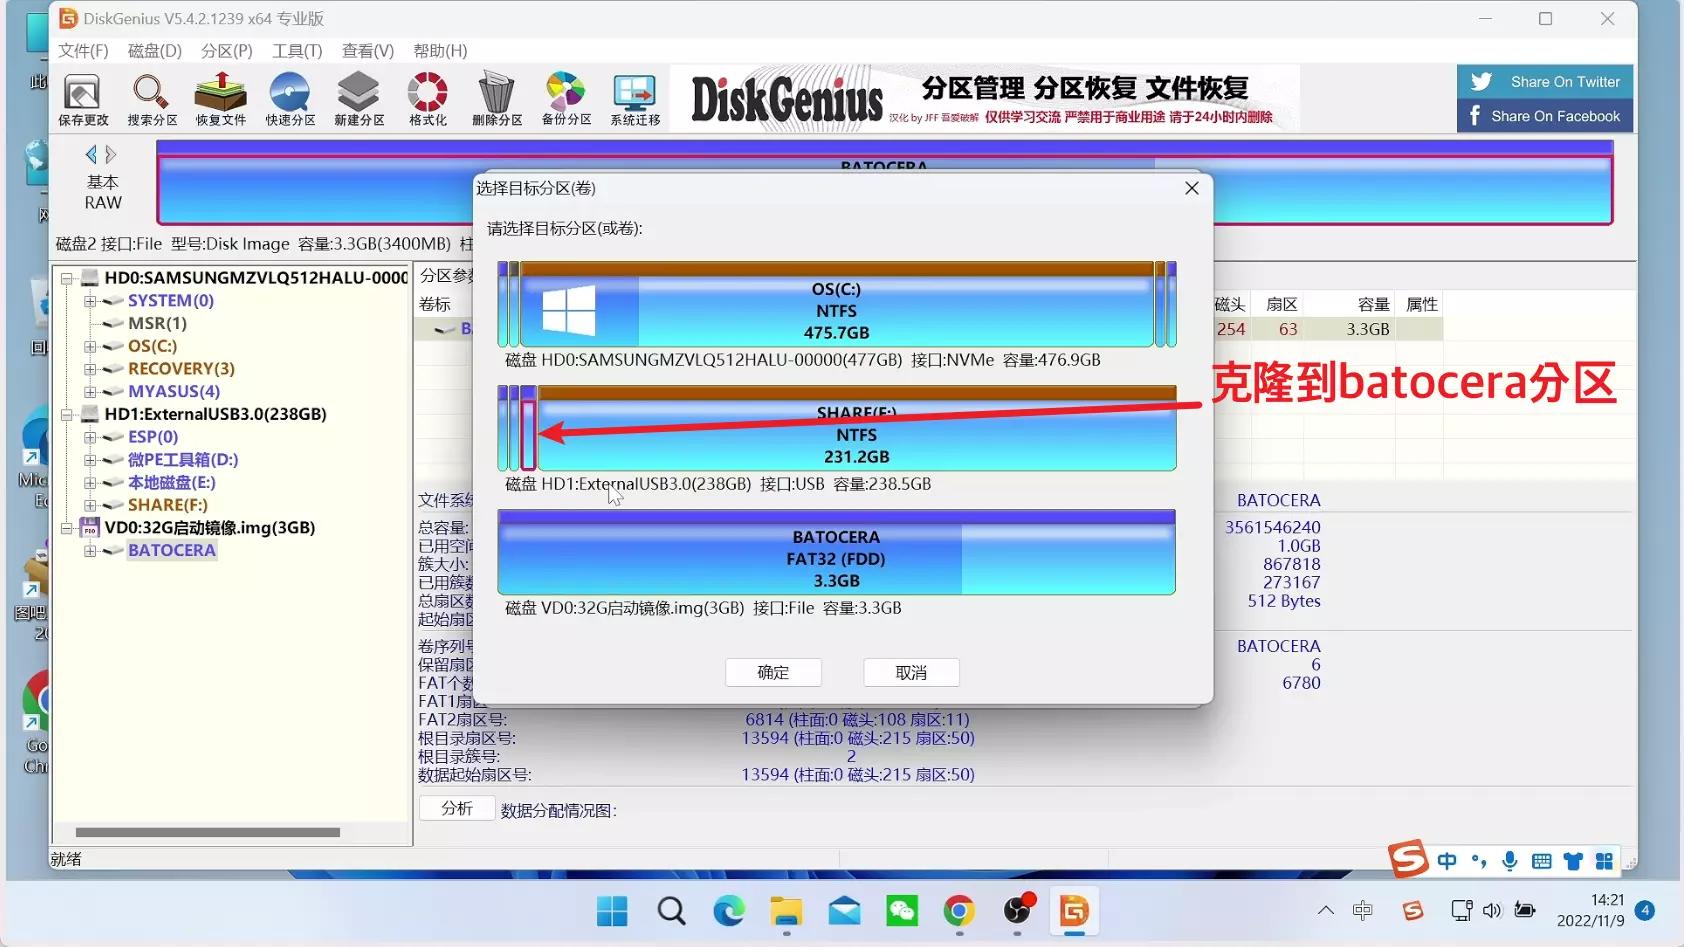Expand the RECOVERY(3) tree node
The image size is (1684, 947).
point(90,368)
